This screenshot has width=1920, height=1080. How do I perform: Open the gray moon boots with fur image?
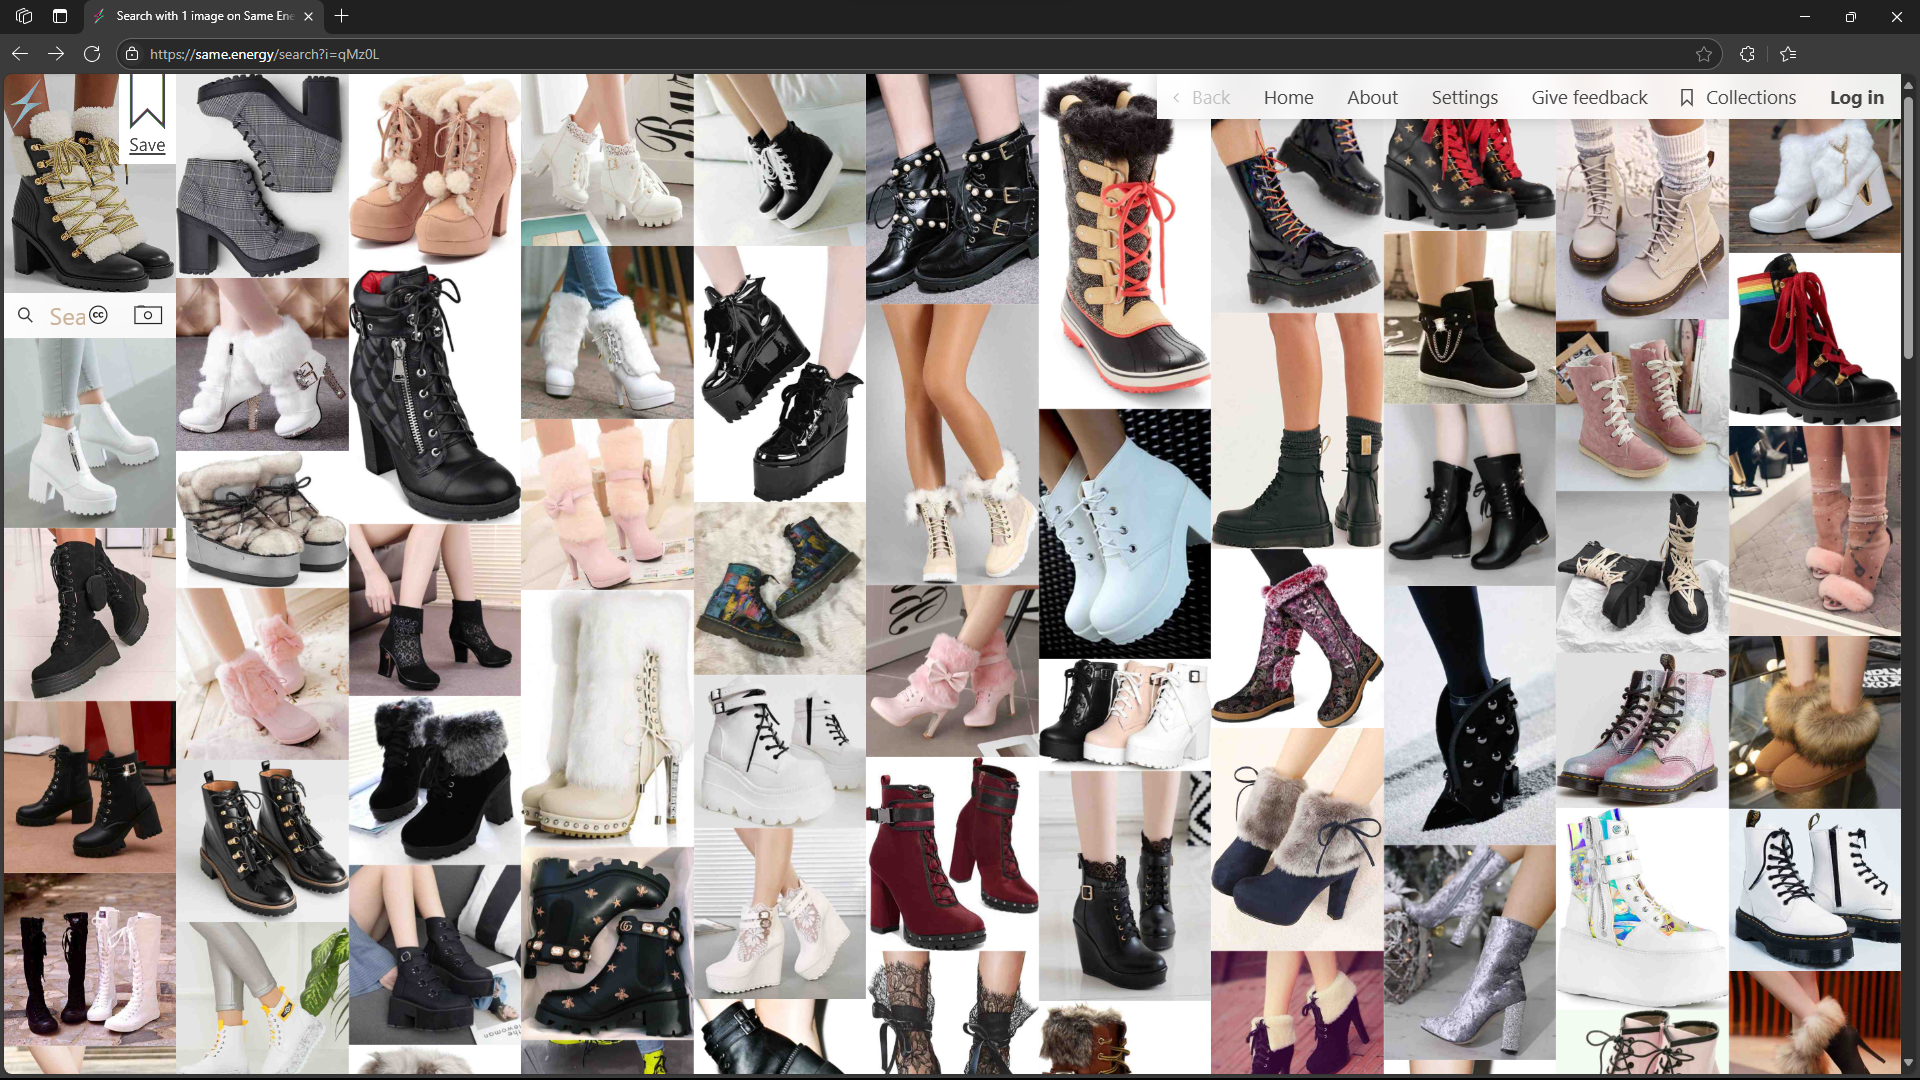tap(262, 519)
